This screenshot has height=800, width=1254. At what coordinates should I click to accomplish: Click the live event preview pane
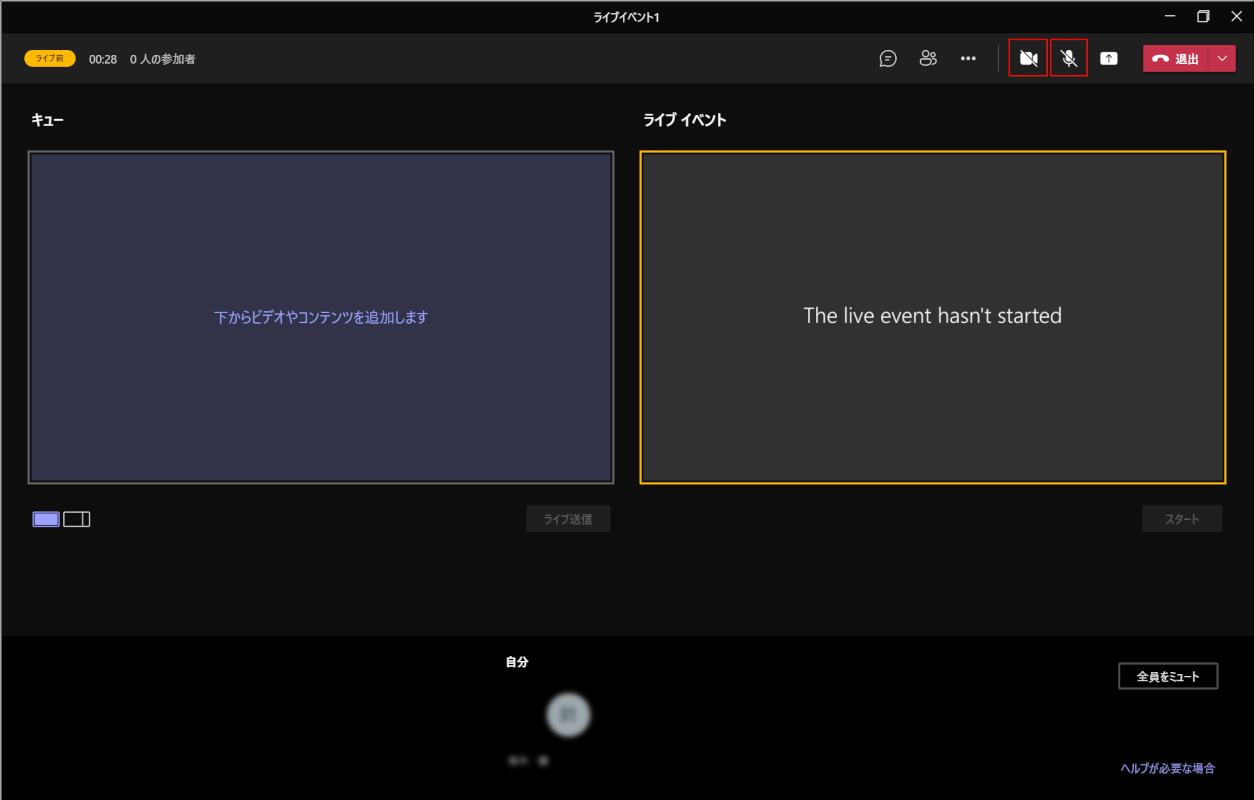(x=933, y=317)
